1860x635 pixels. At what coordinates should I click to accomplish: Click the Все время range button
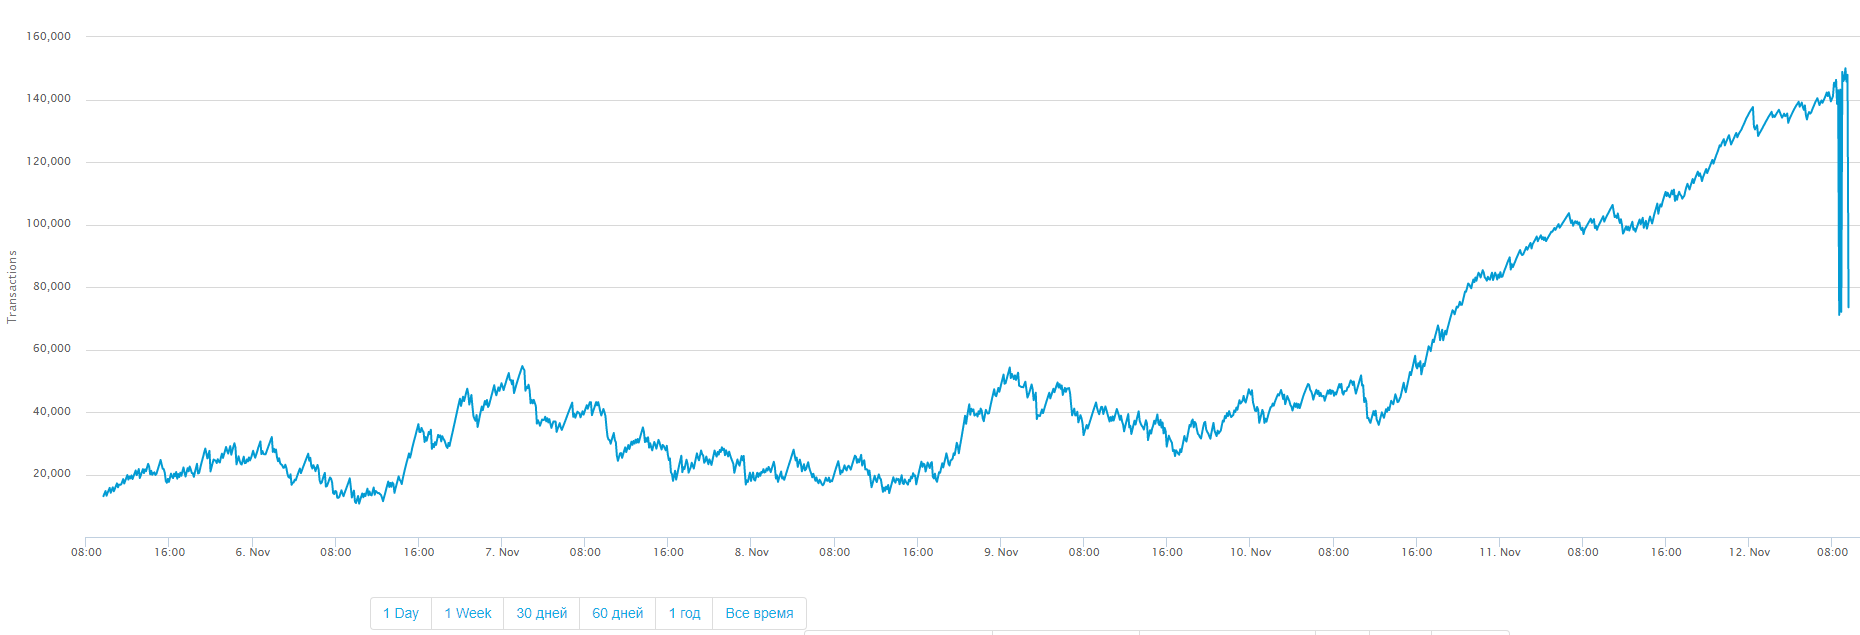coord(759,613)
